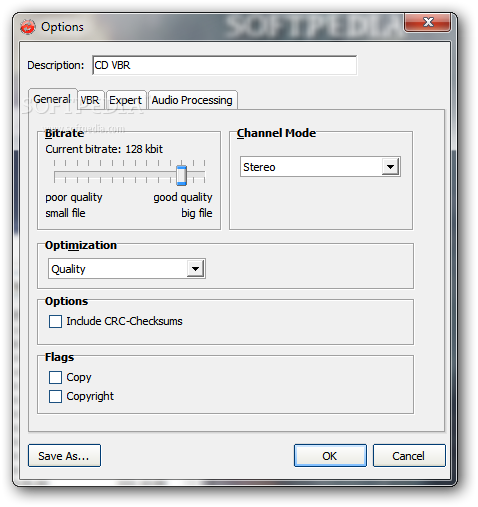Enable Include CRC-Checksums checkbox
The height and width of the screenshot is (507, 478).
[x=55, y=321]
